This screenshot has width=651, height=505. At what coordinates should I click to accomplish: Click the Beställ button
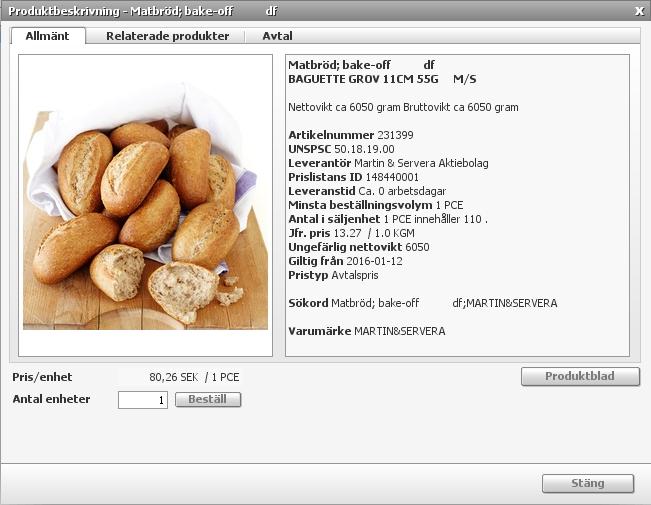208,400
